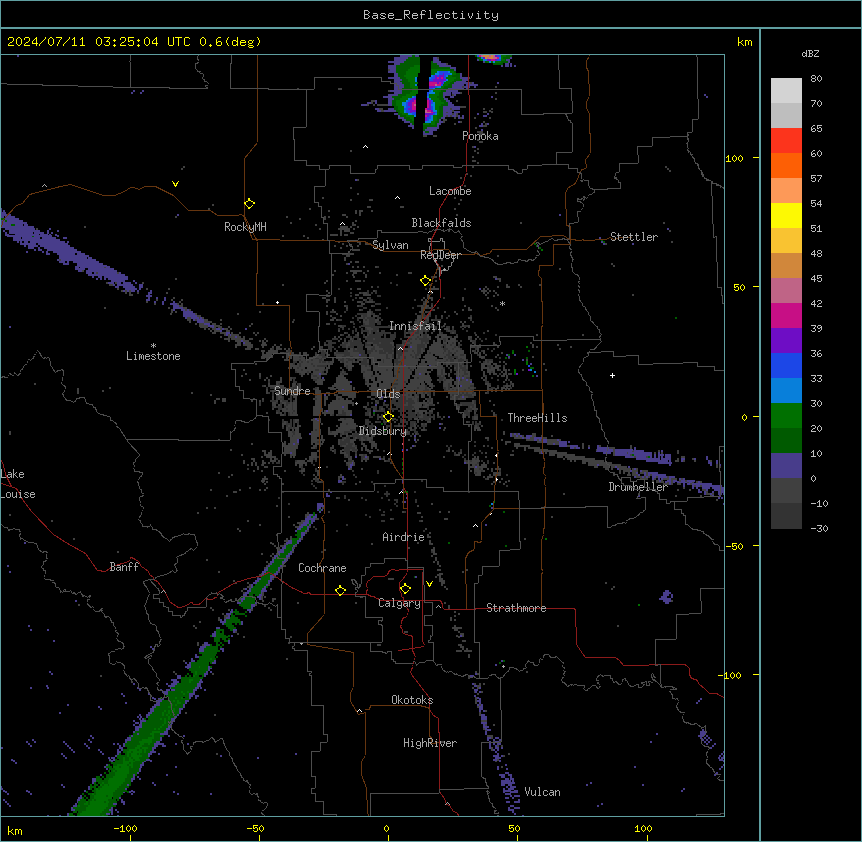The image size is (862, 842).
Task: Select the orange 60 dBZ legend swatch
Action: pos(786,165)
